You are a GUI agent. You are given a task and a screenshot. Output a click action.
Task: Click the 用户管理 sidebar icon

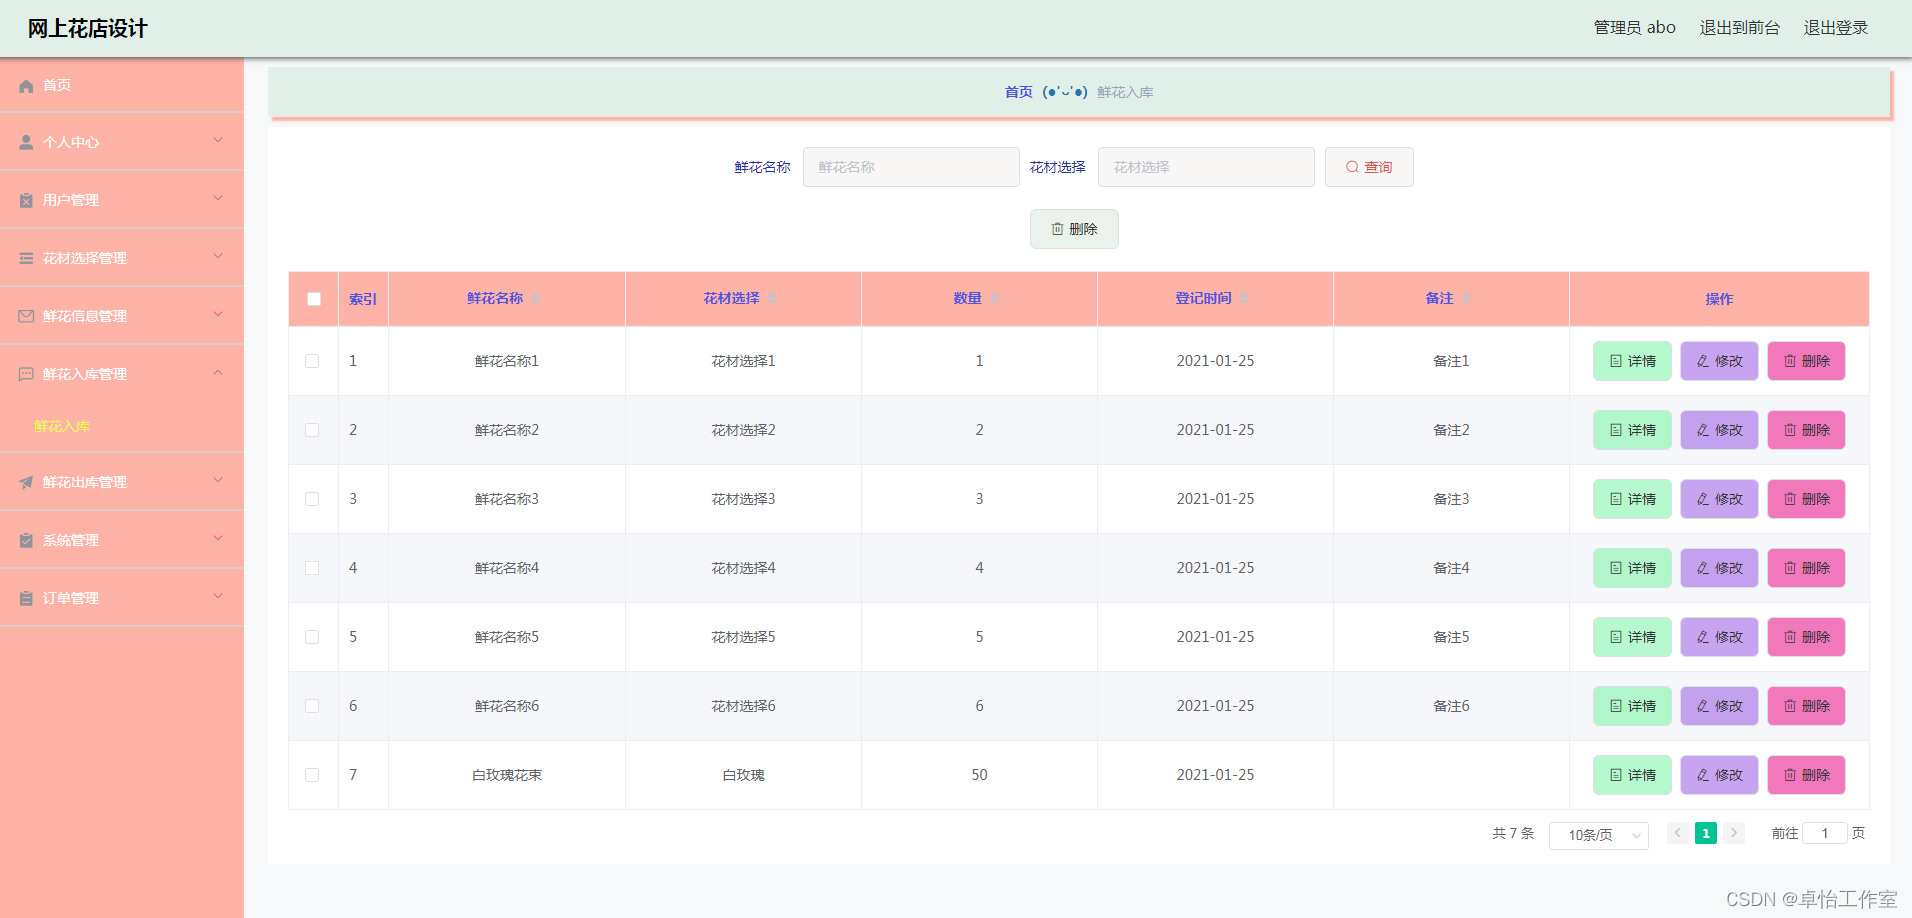click(x=24, y=199)
